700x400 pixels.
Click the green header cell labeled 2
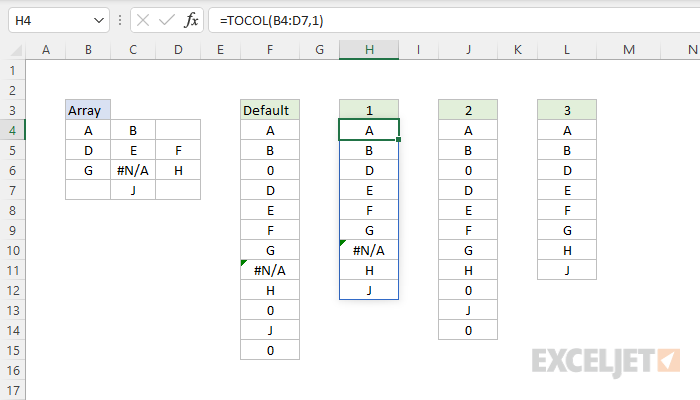tap(467, 110)
